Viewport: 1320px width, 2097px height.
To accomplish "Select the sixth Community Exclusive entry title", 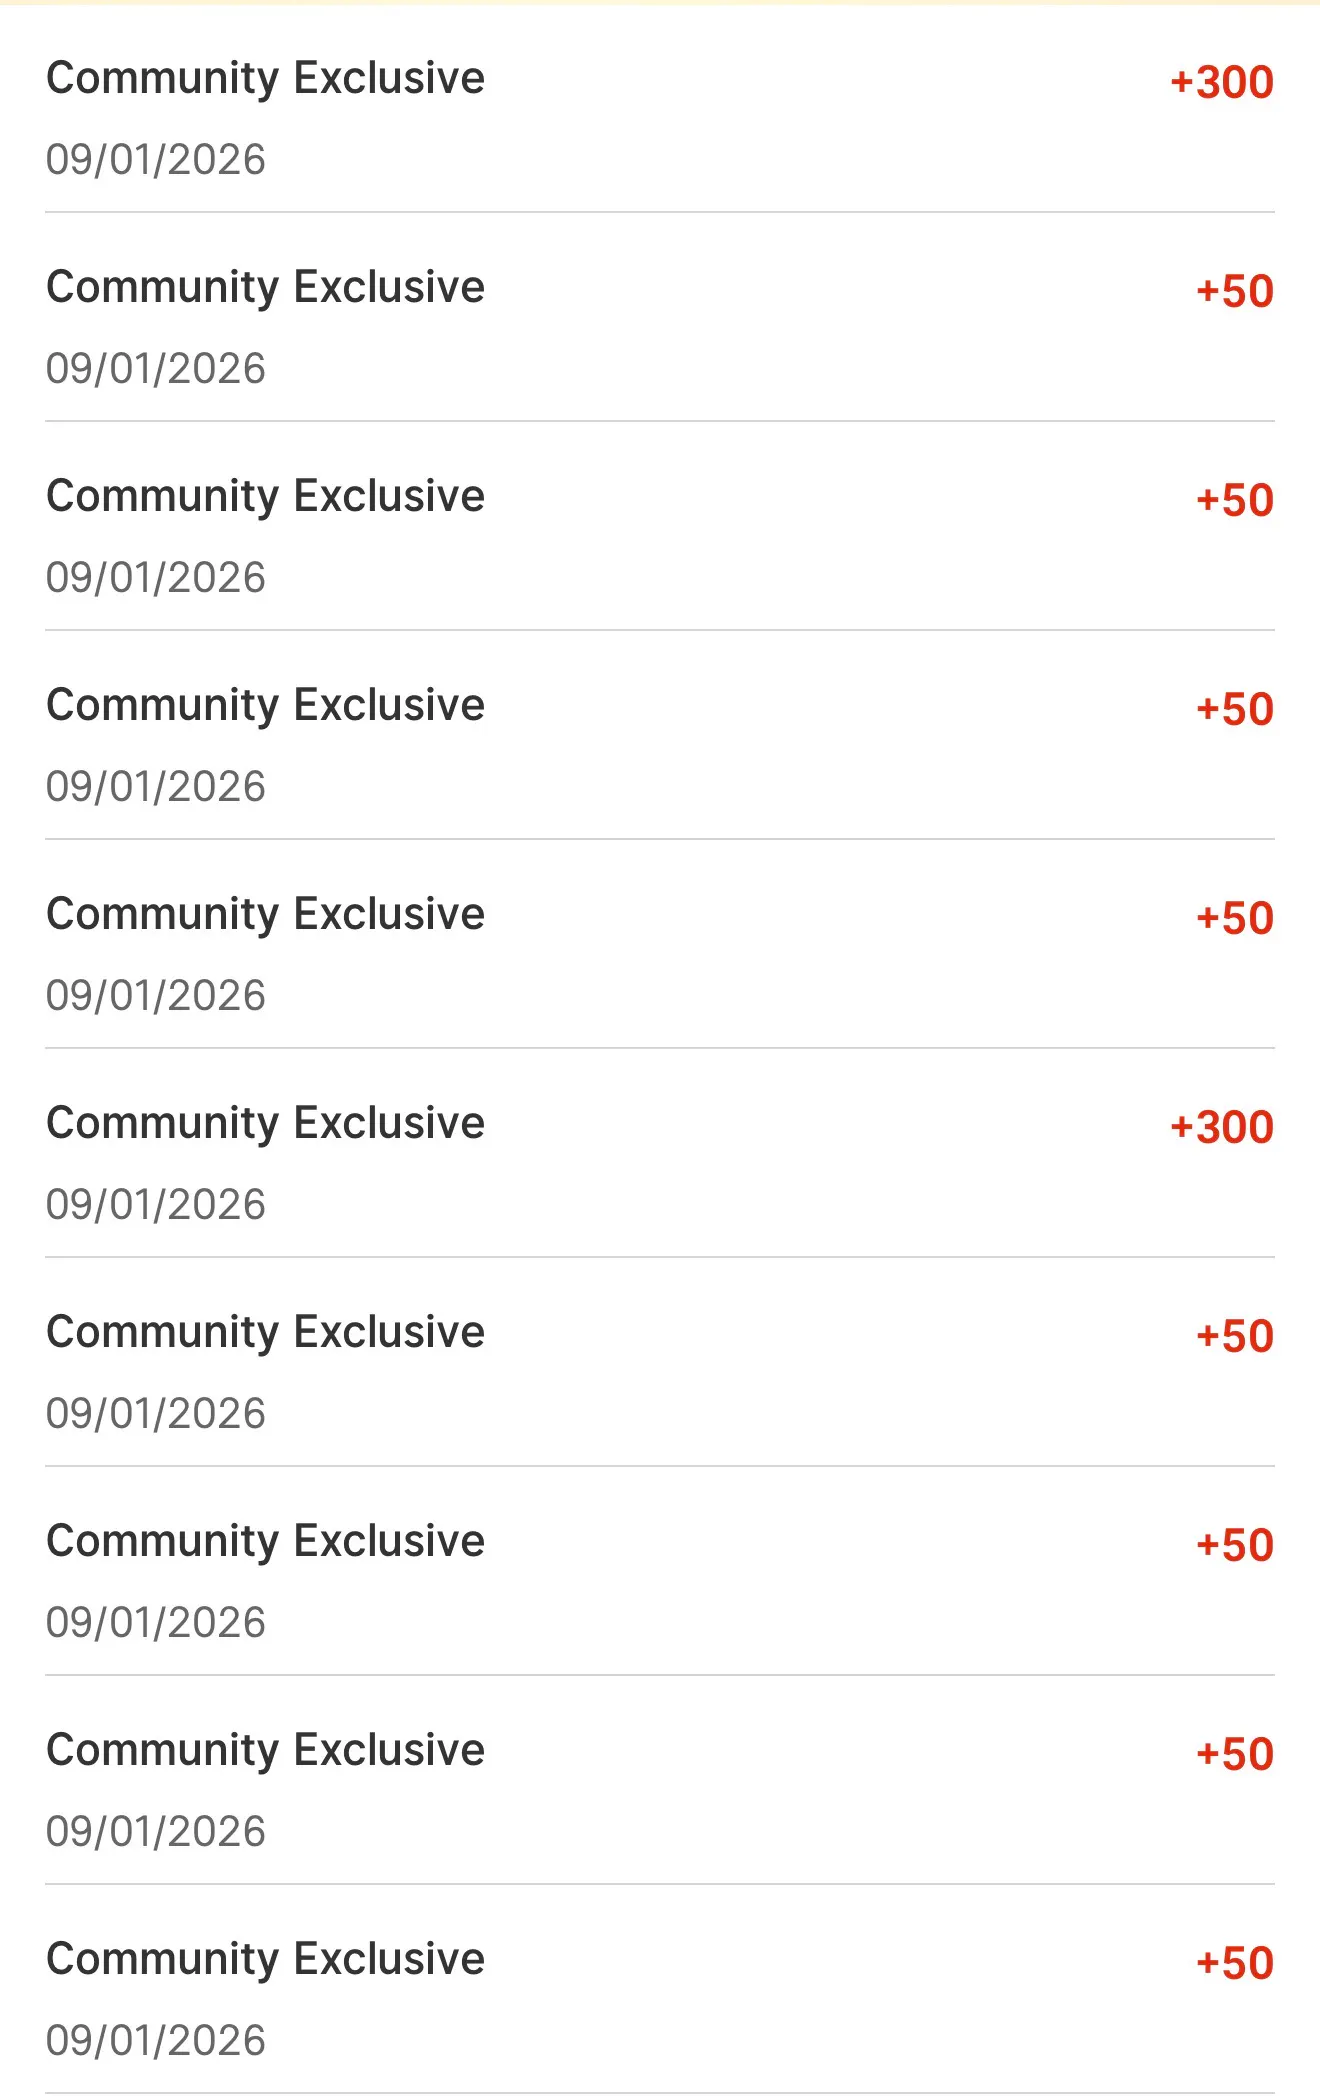I will (x=265, y=1124).
